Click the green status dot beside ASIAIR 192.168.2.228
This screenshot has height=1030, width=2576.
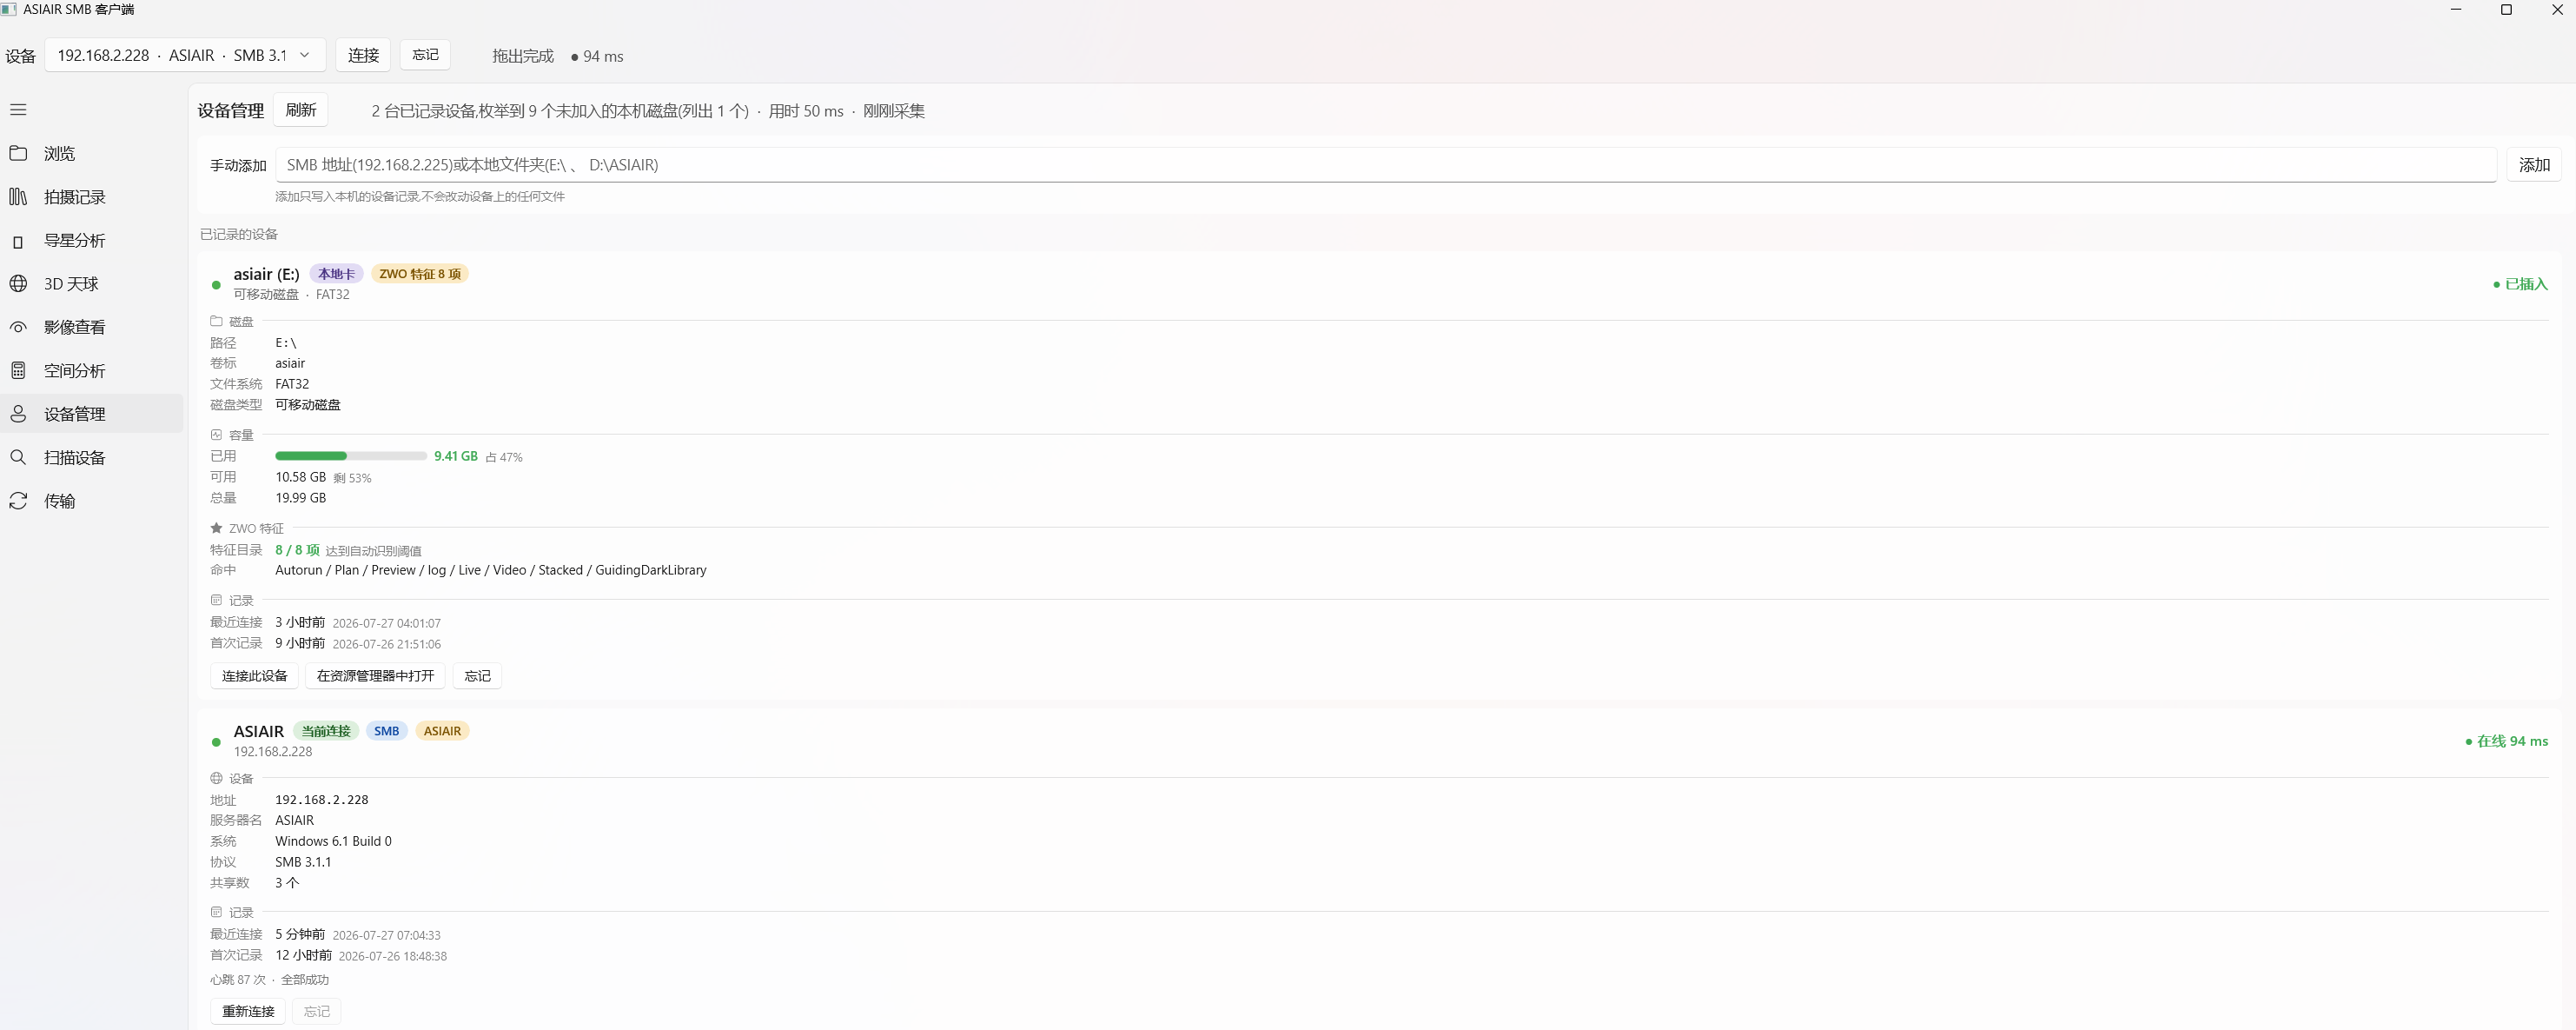tap(216, 742)
